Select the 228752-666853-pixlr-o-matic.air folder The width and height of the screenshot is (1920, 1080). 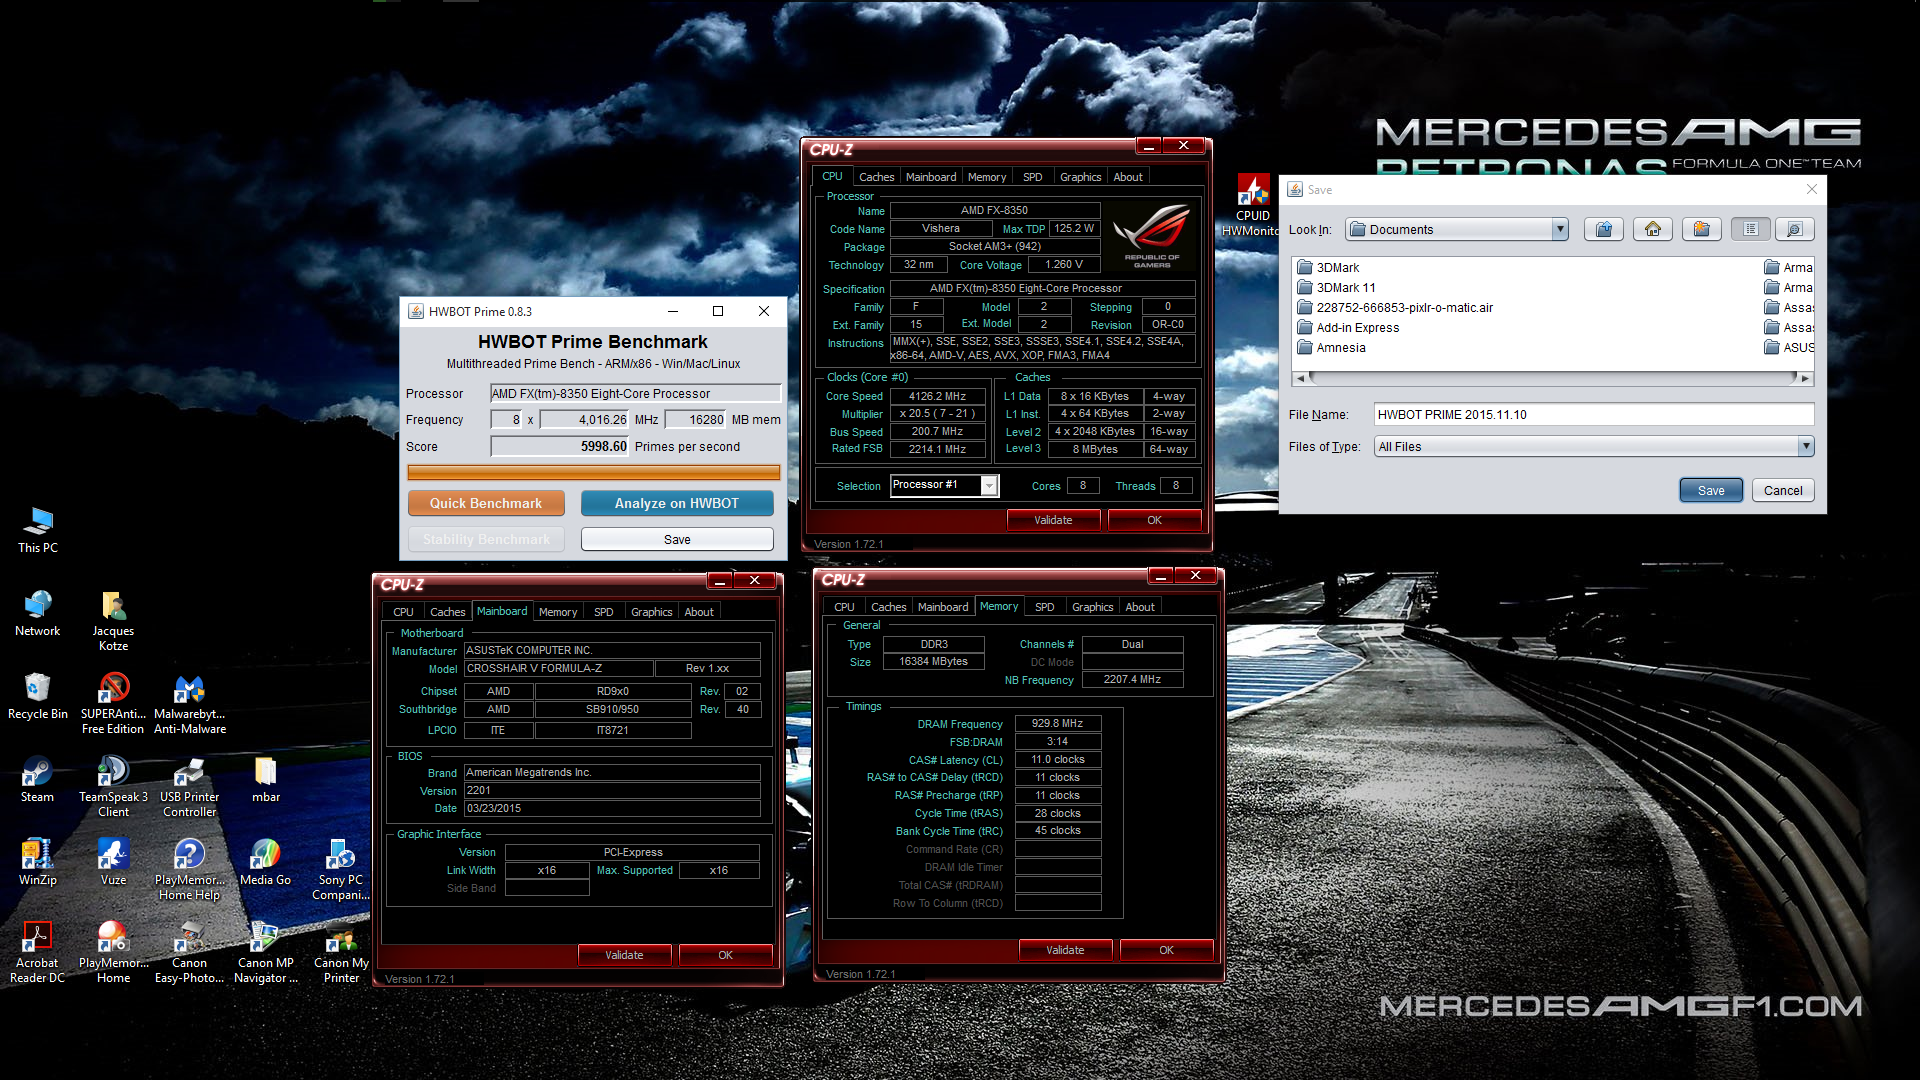[x=1394, y=307]
